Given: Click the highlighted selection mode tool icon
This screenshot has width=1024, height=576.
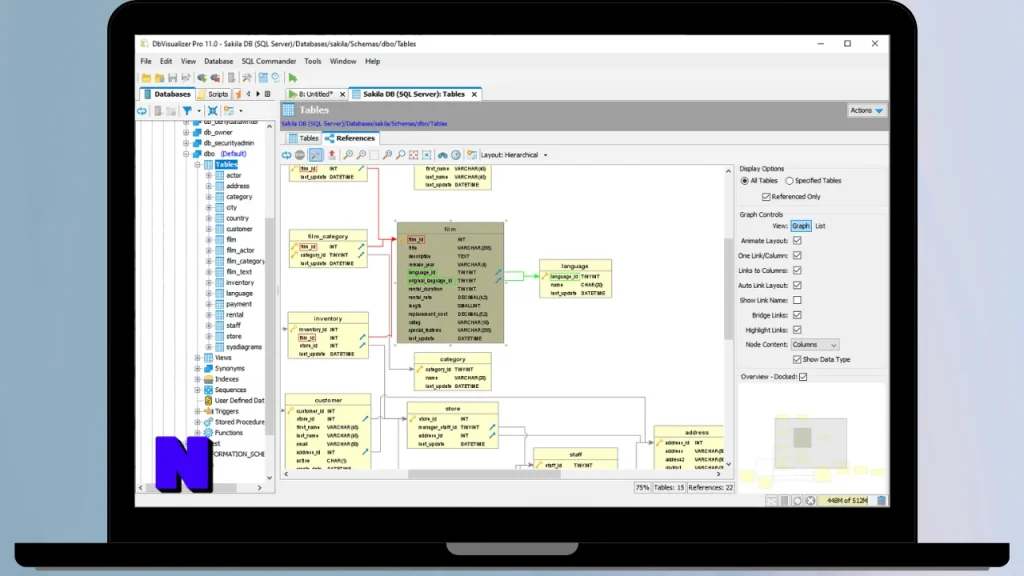Looking at the screenshot, I should click(x=315, y=155).
